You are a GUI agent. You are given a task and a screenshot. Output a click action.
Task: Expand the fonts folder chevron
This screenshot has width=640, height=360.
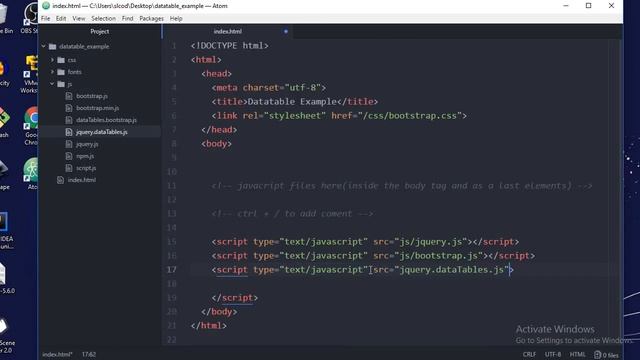[x=52, y=72]
